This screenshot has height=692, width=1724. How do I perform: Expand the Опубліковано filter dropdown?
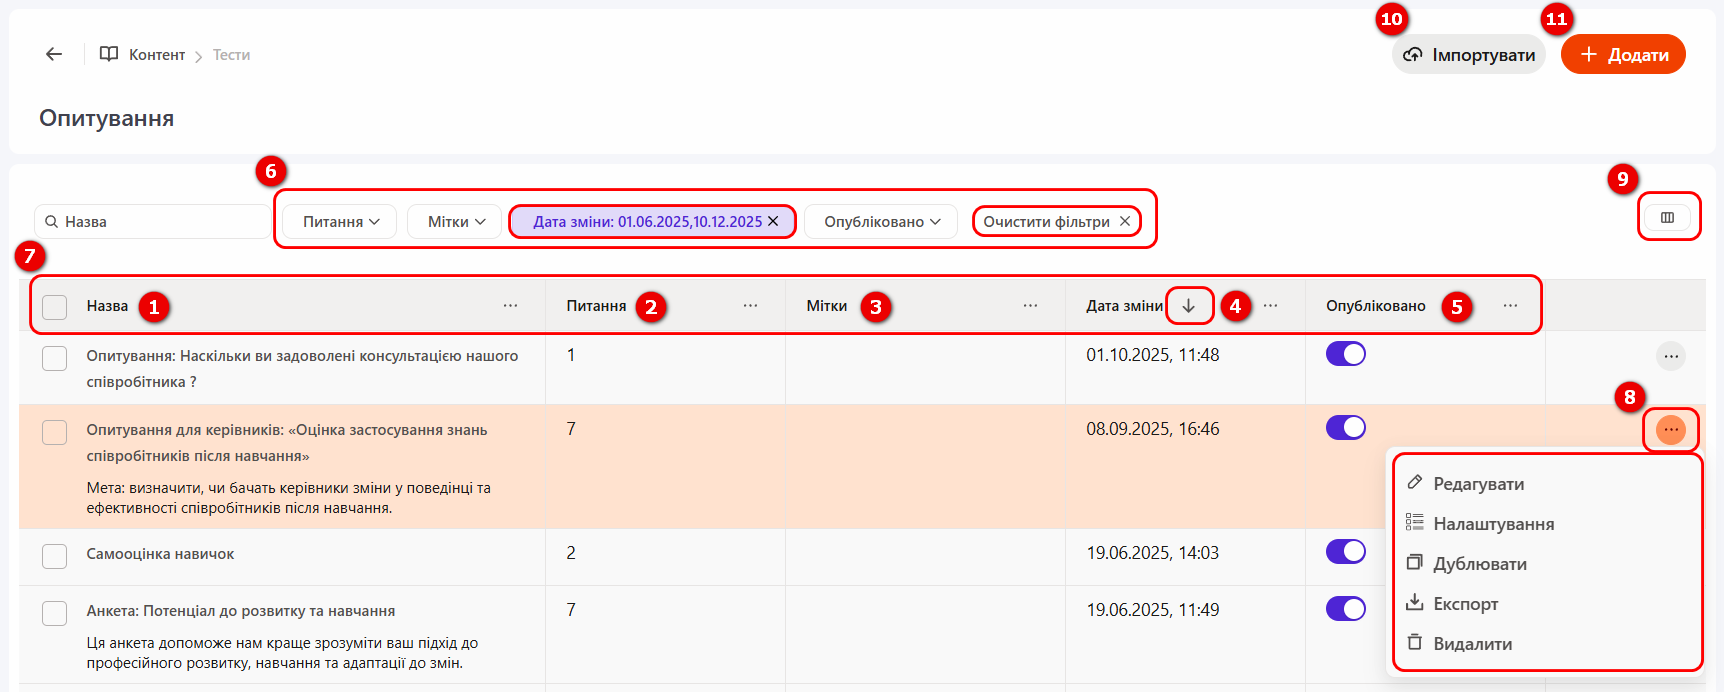click(881, 221)
